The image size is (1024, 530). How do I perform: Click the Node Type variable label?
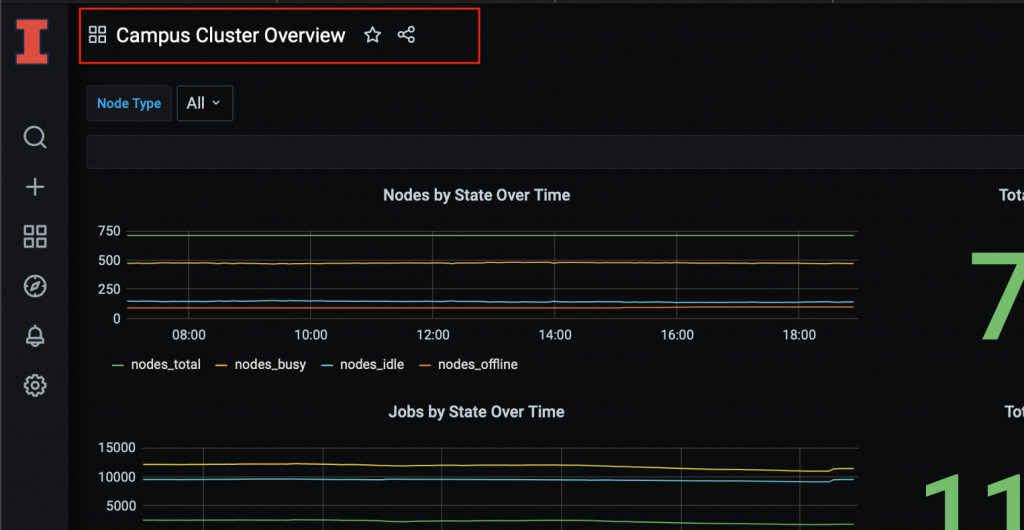(129, 103)
